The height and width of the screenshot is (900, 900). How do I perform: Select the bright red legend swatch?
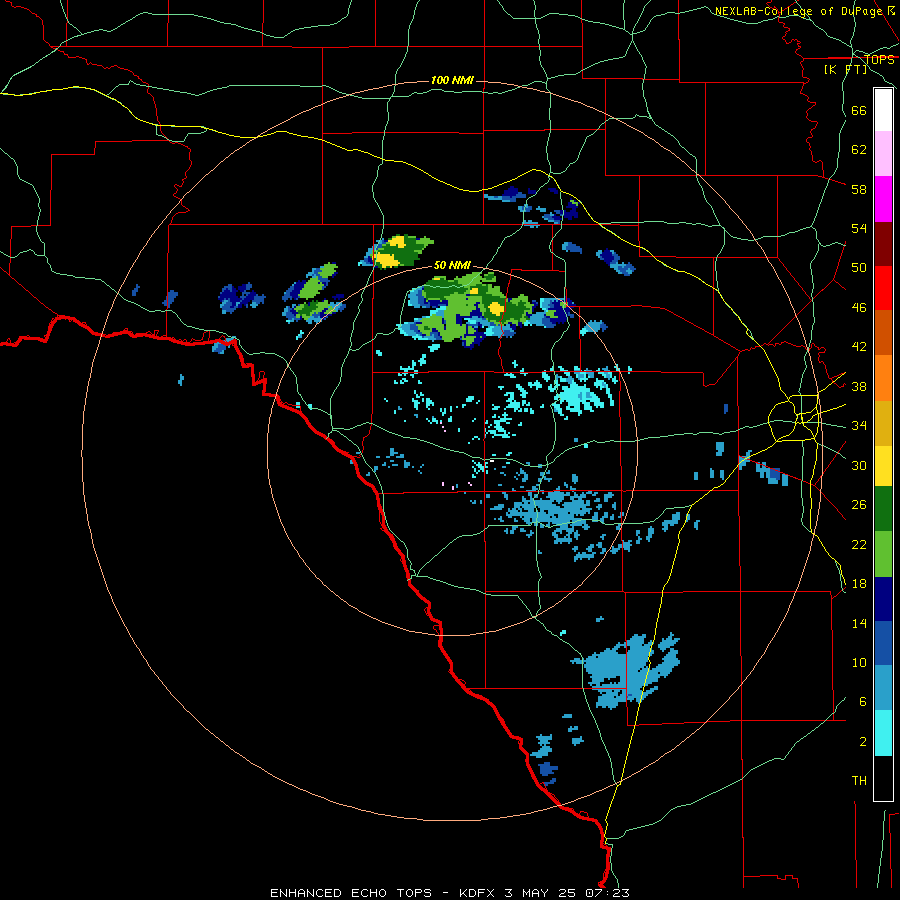coord(883,288)
